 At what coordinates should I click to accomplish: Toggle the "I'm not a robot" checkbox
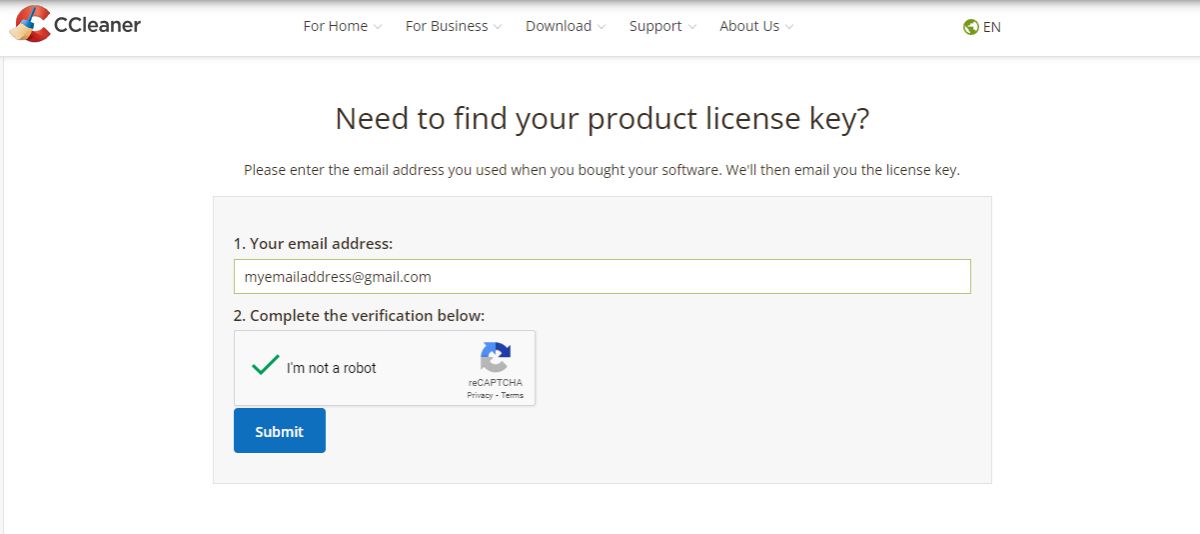coord(265,365)
